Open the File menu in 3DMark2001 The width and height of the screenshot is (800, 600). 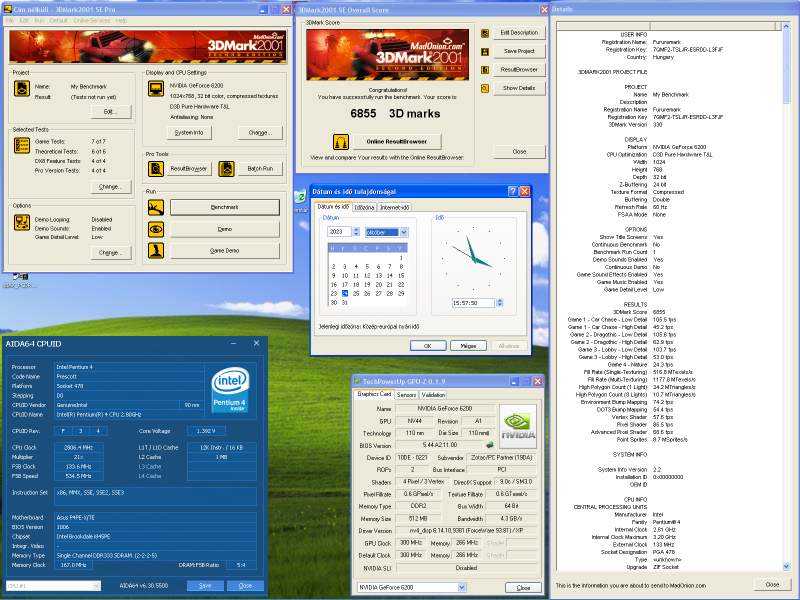pos(10,20)
